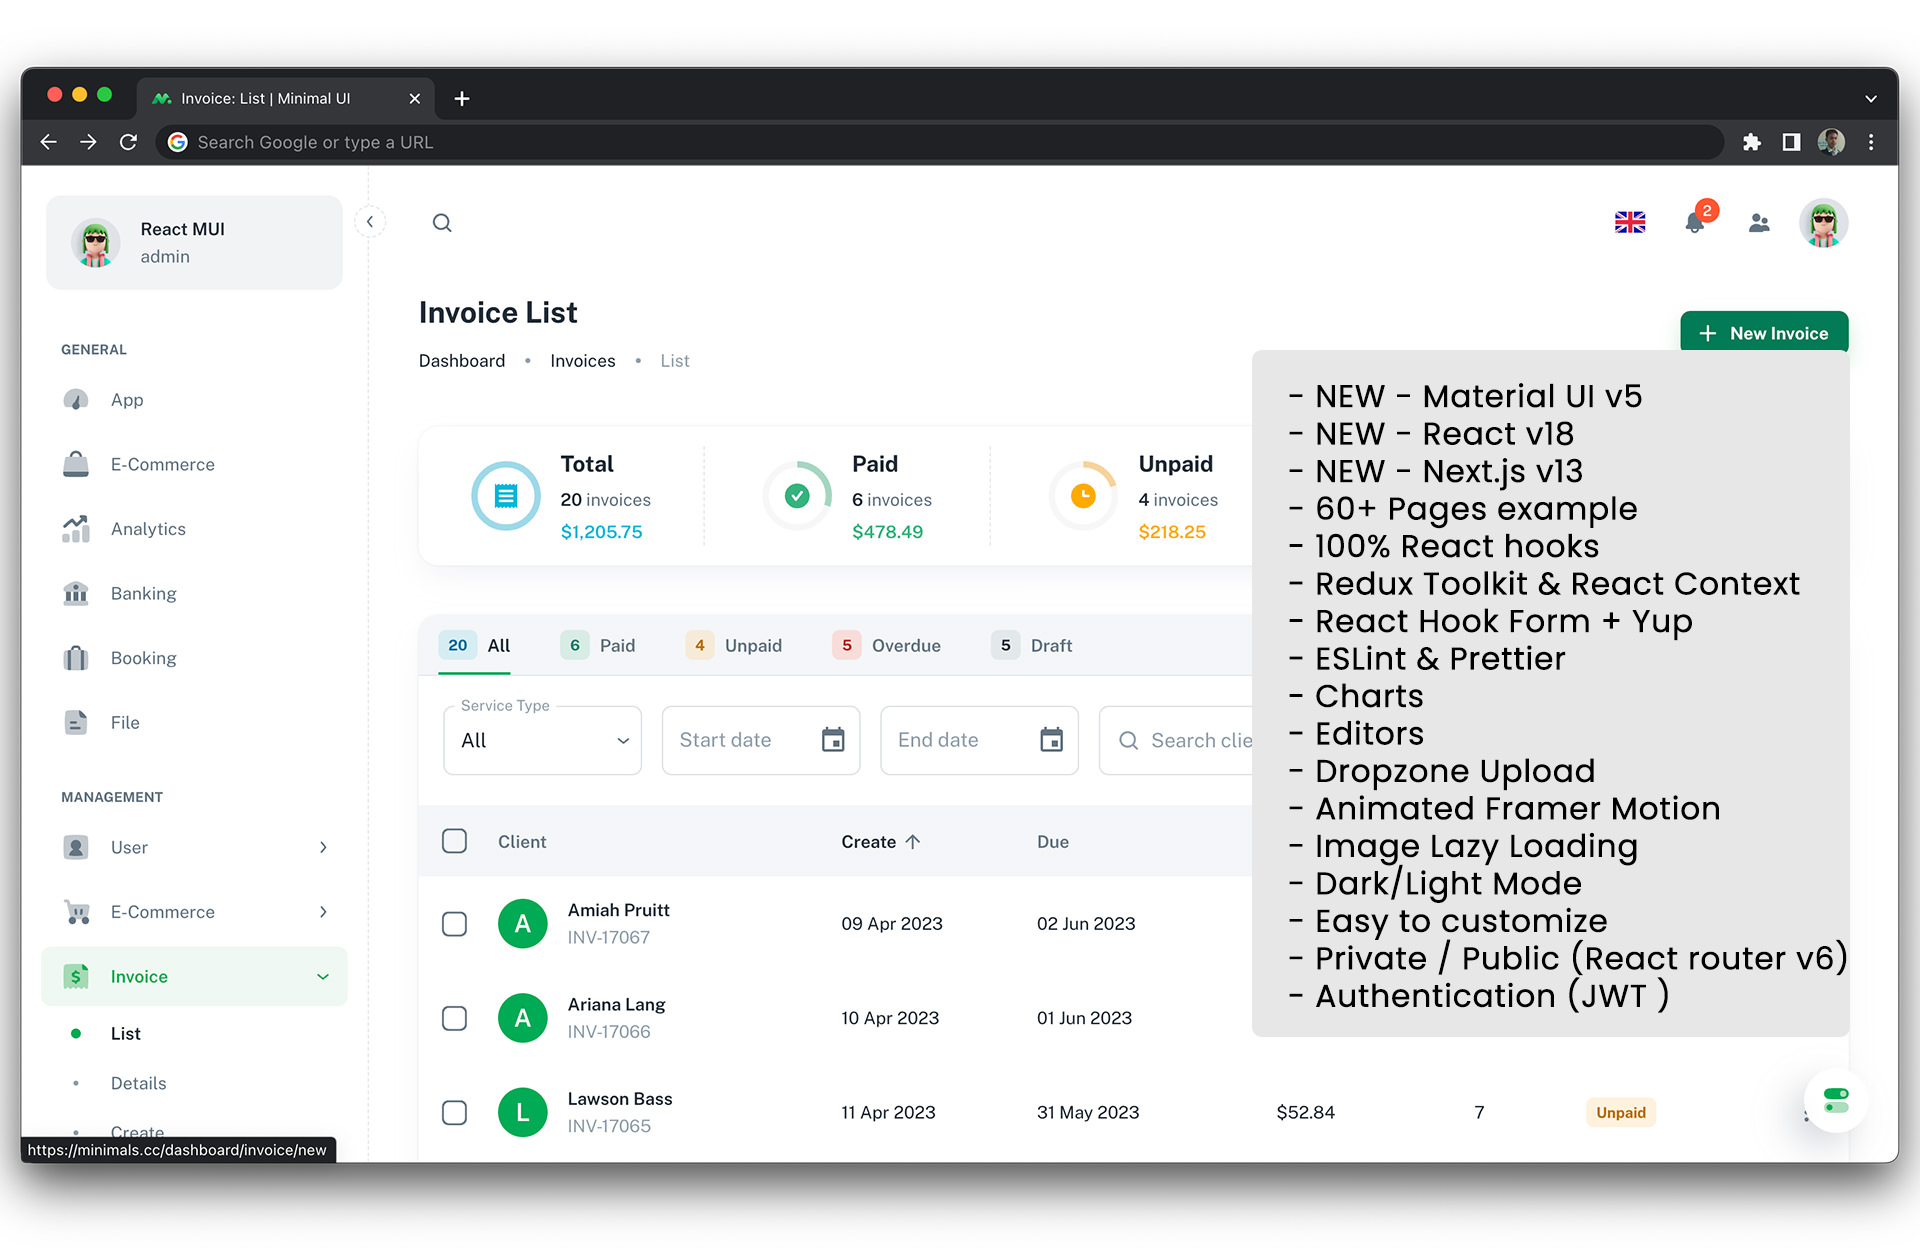The width and height of the screenshot is (1920, 1248).
Task: Open the Amiah Pruitt client name
Action: [619, 910]
